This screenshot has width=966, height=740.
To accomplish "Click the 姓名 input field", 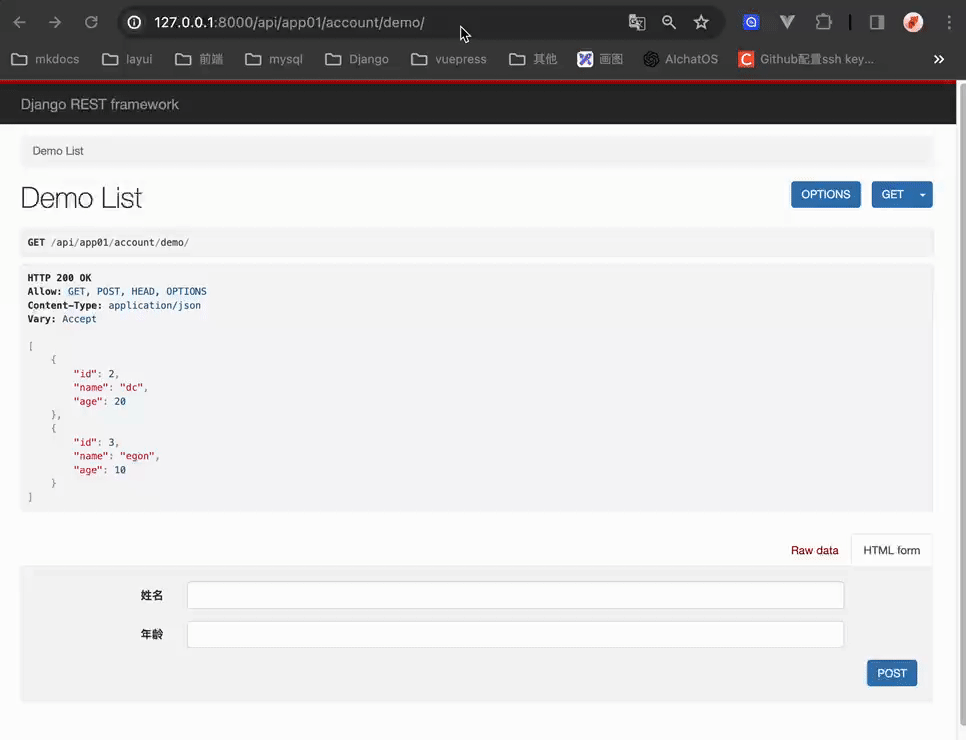I will click(x=515, y=595).
